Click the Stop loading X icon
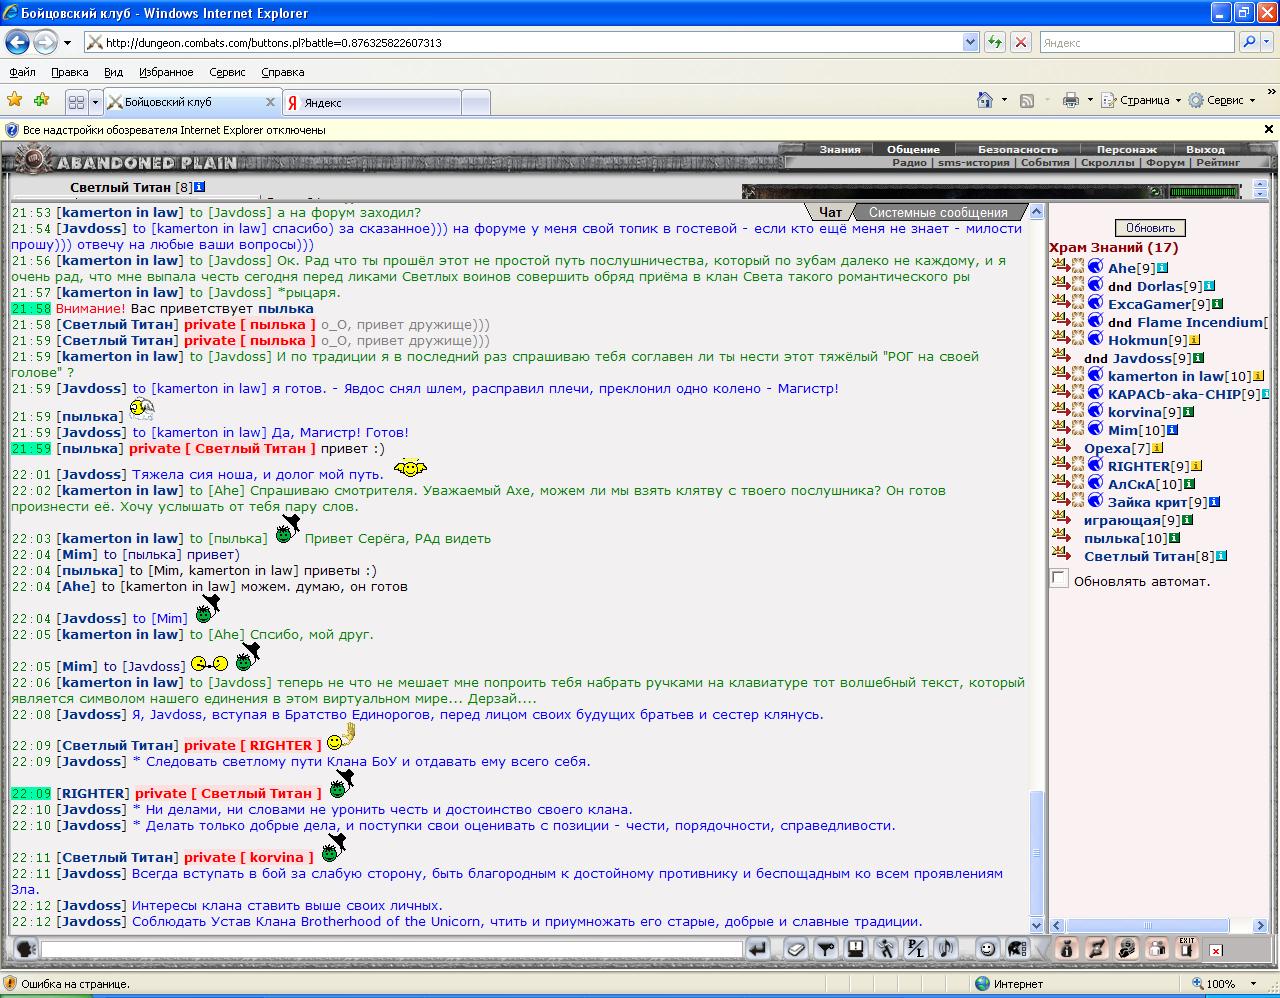1280x998 pixels. [1021, 42]
